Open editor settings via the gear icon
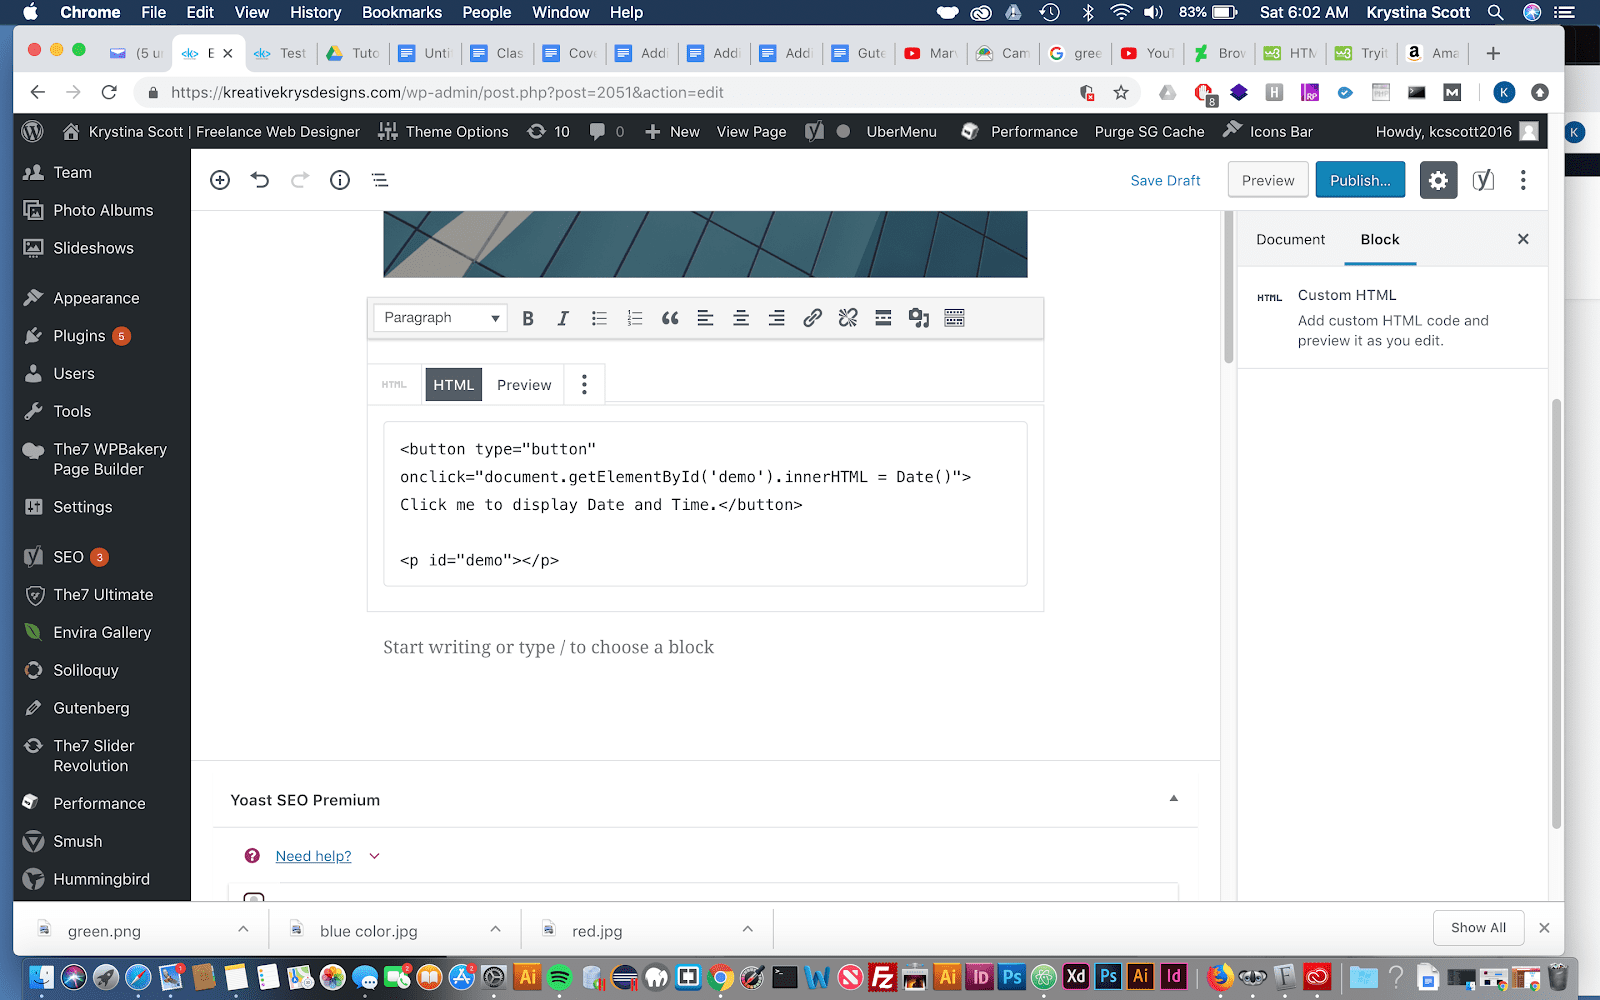Image resolution: width=1600 pixels, height=1000 pixels. pos(1438,180)
